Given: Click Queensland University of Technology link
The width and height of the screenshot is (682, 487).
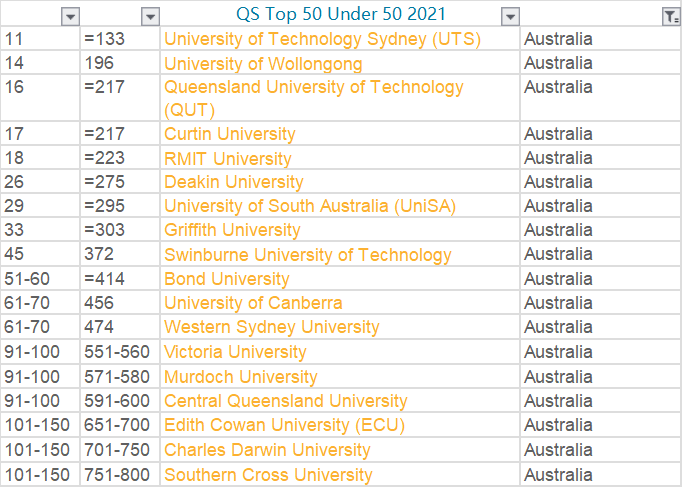Looking at the screenshot, I should tap(313, 88).
